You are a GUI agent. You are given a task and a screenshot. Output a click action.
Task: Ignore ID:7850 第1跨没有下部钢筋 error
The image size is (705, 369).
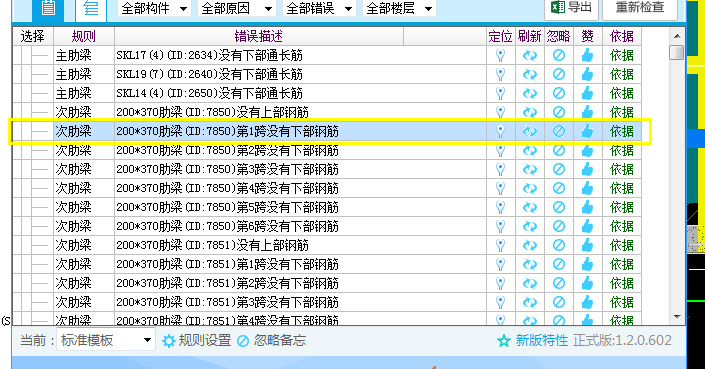559,131
